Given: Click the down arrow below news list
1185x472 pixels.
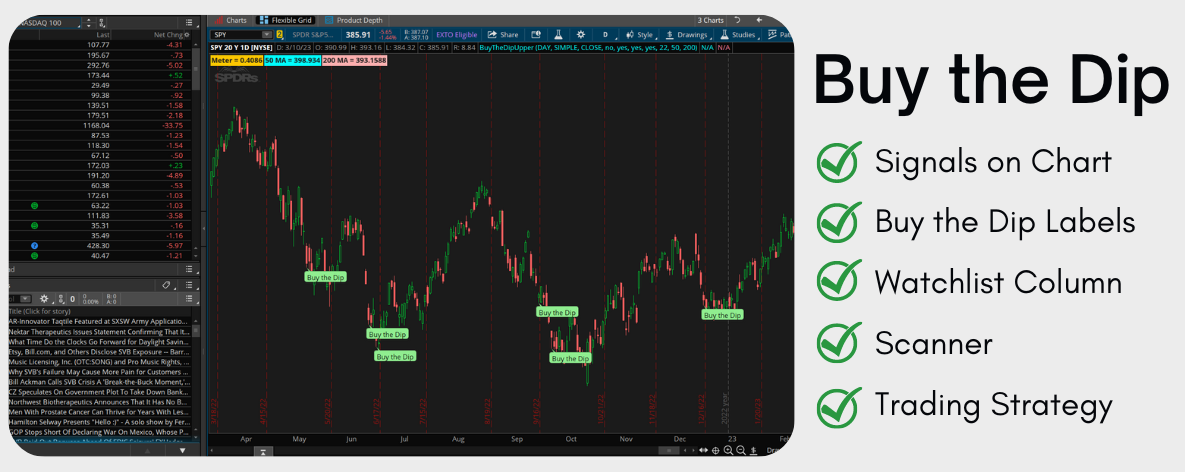Looking at the screenshot, I should [x=182, y=451].
